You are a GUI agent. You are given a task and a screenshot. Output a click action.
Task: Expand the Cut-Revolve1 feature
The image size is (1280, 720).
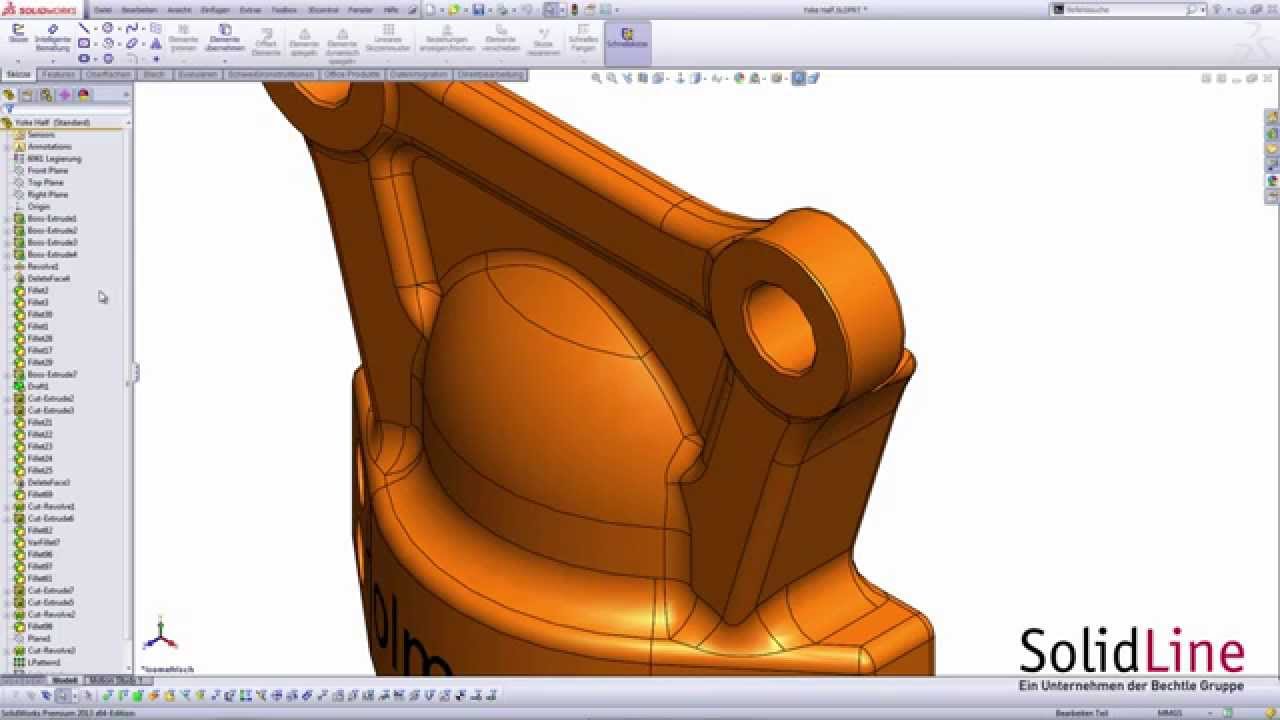tap(7, 506)
